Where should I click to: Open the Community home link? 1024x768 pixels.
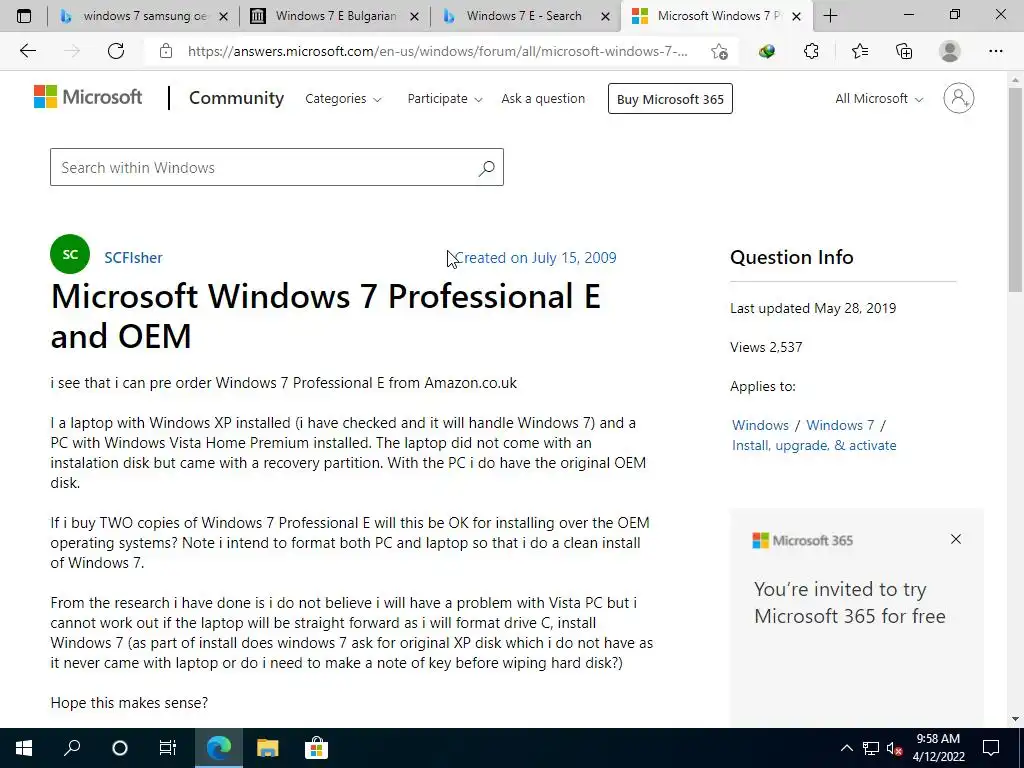[x=236, y=98]
